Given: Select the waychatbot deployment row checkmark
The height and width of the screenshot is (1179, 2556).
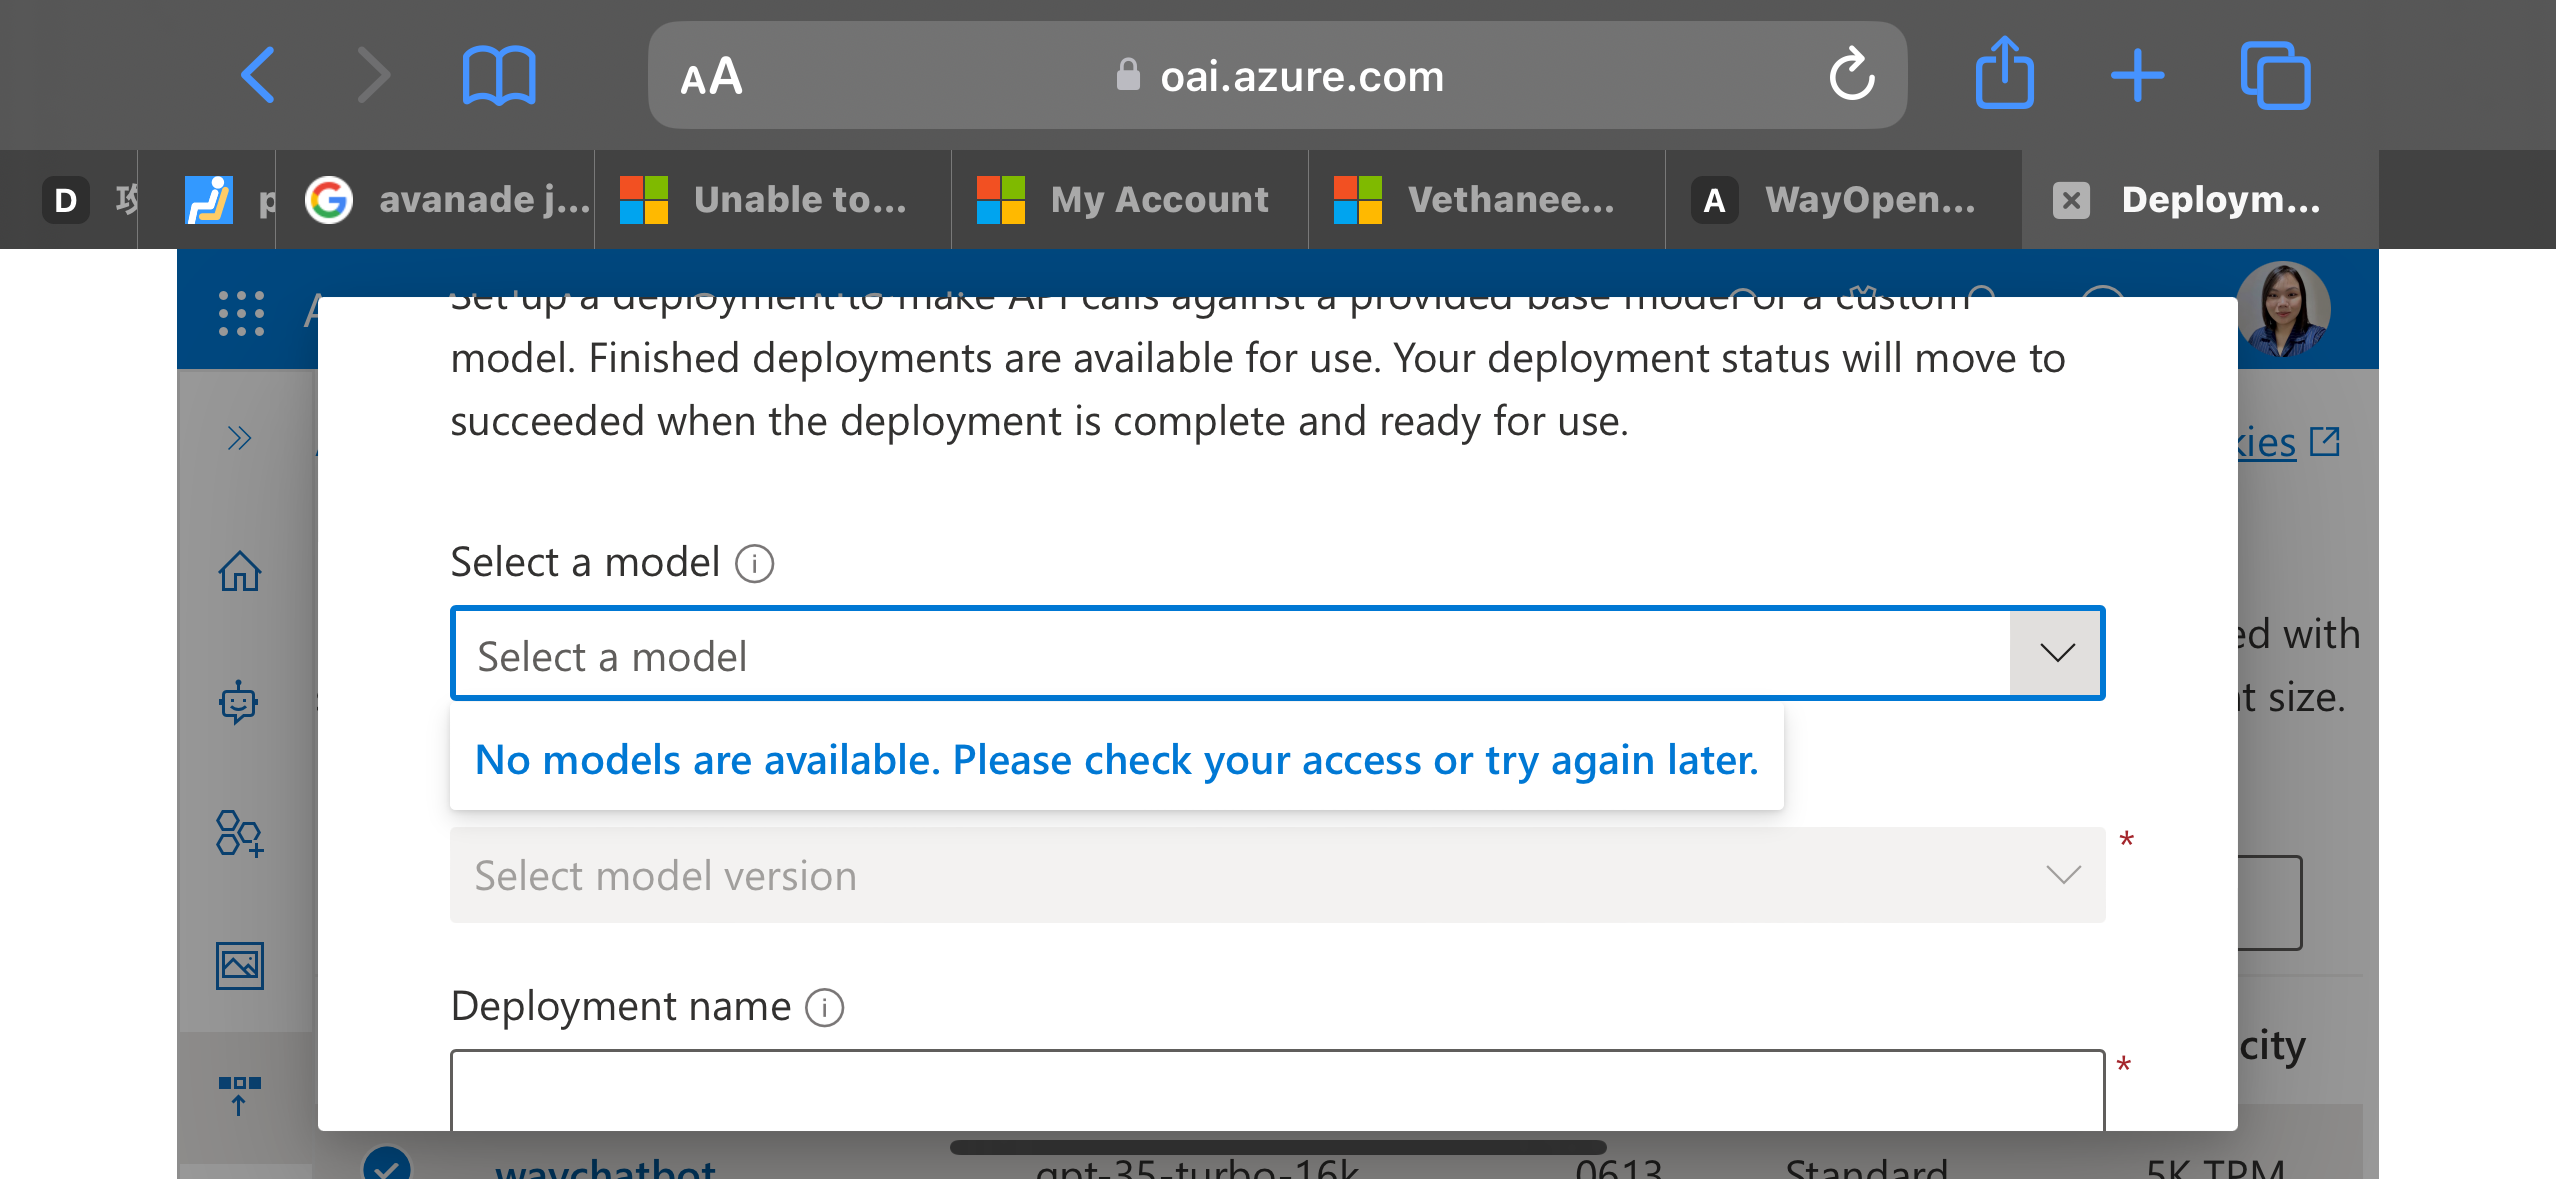Looking at the screenshot, I should click(x=387, y=1166).
